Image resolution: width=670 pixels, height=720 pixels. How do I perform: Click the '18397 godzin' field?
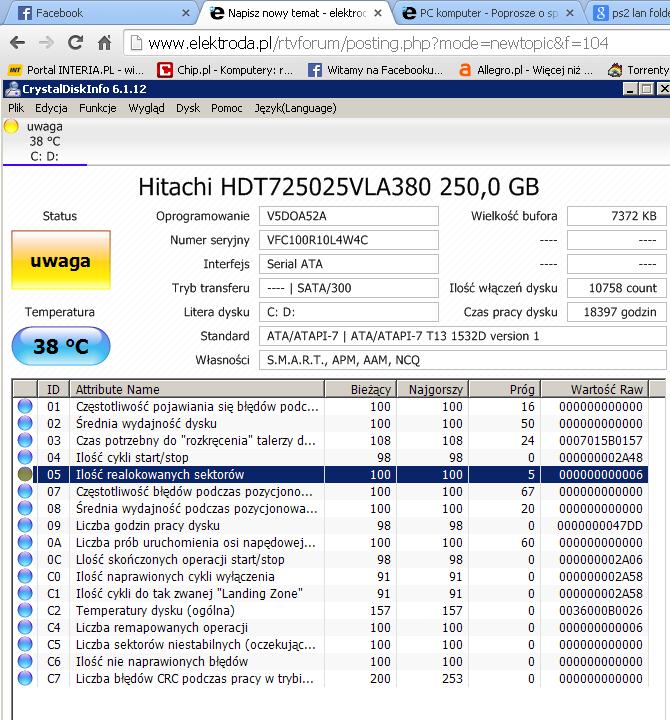click(617, 312)
